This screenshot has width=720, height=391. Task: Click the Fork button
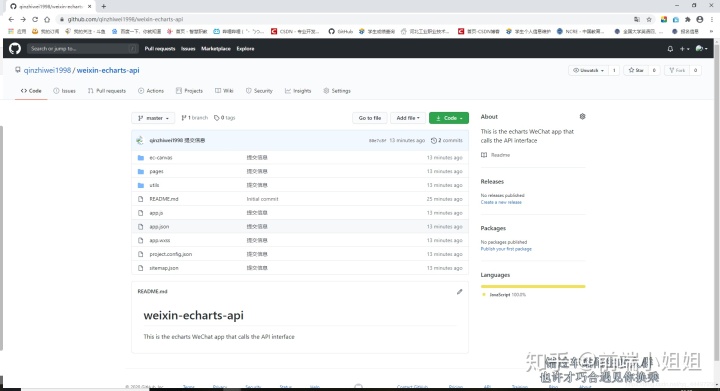point(677,70)
